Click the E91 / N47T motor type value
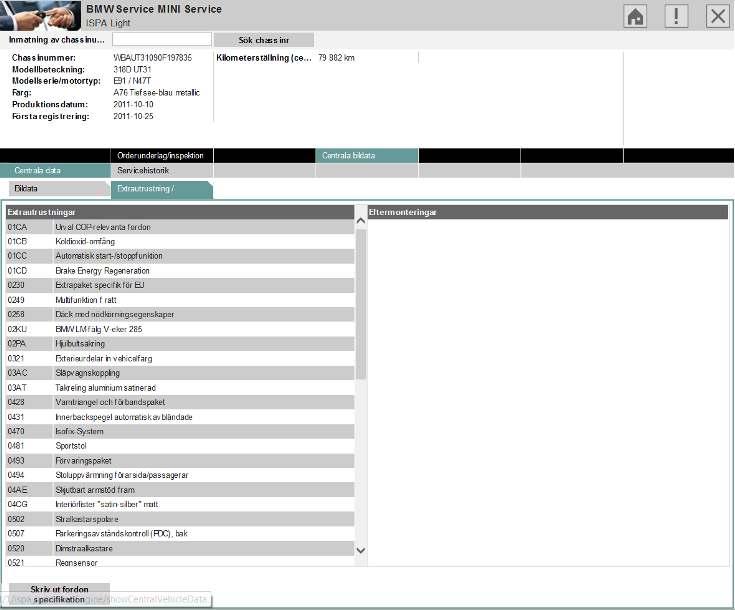 (132, 81)
